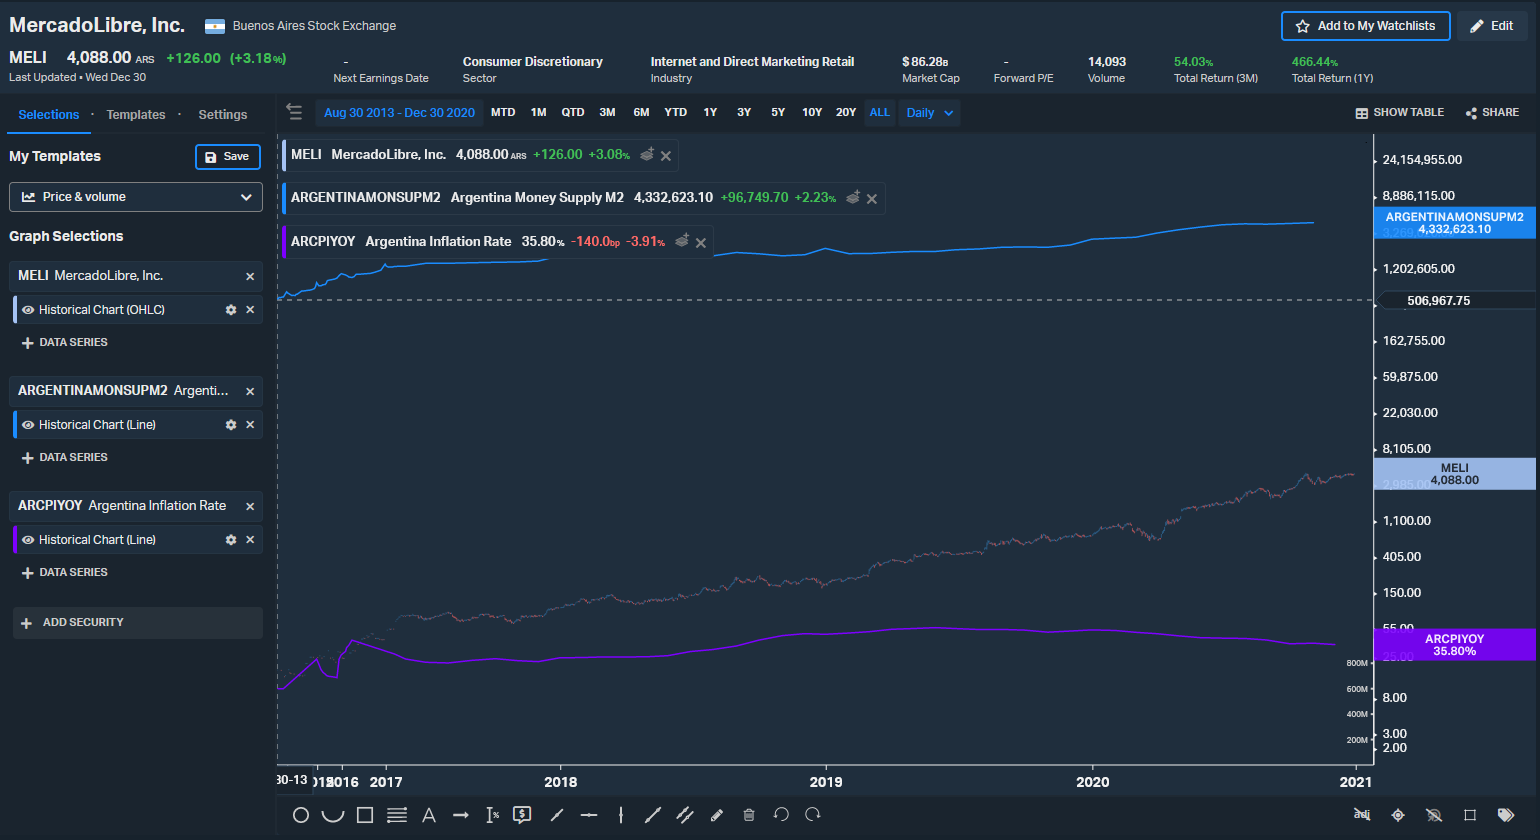Save the current template
Screen dimensions: 1540x840
pyautogui.click(x=228, y=157)
